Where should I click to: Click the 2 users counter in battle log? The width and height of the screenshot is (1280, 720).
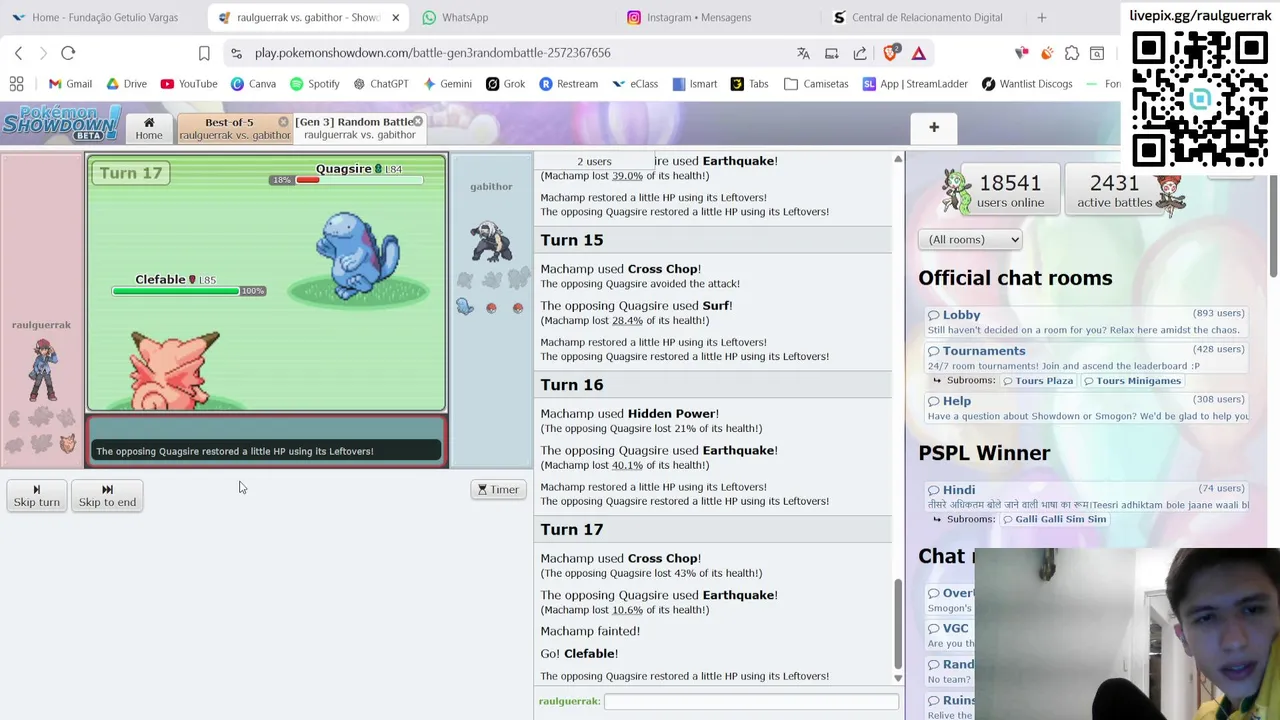click(x=594, y=161)
